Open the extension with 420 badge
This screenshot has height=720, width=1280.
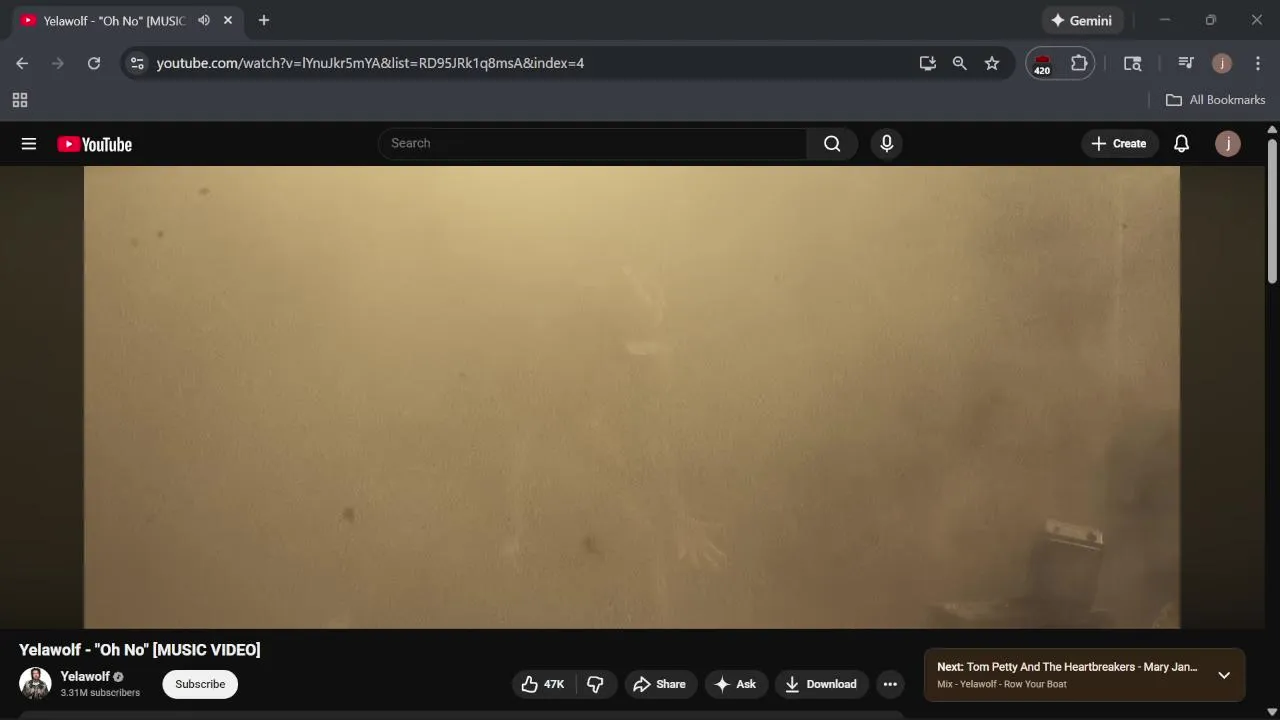pos(1042,64)
